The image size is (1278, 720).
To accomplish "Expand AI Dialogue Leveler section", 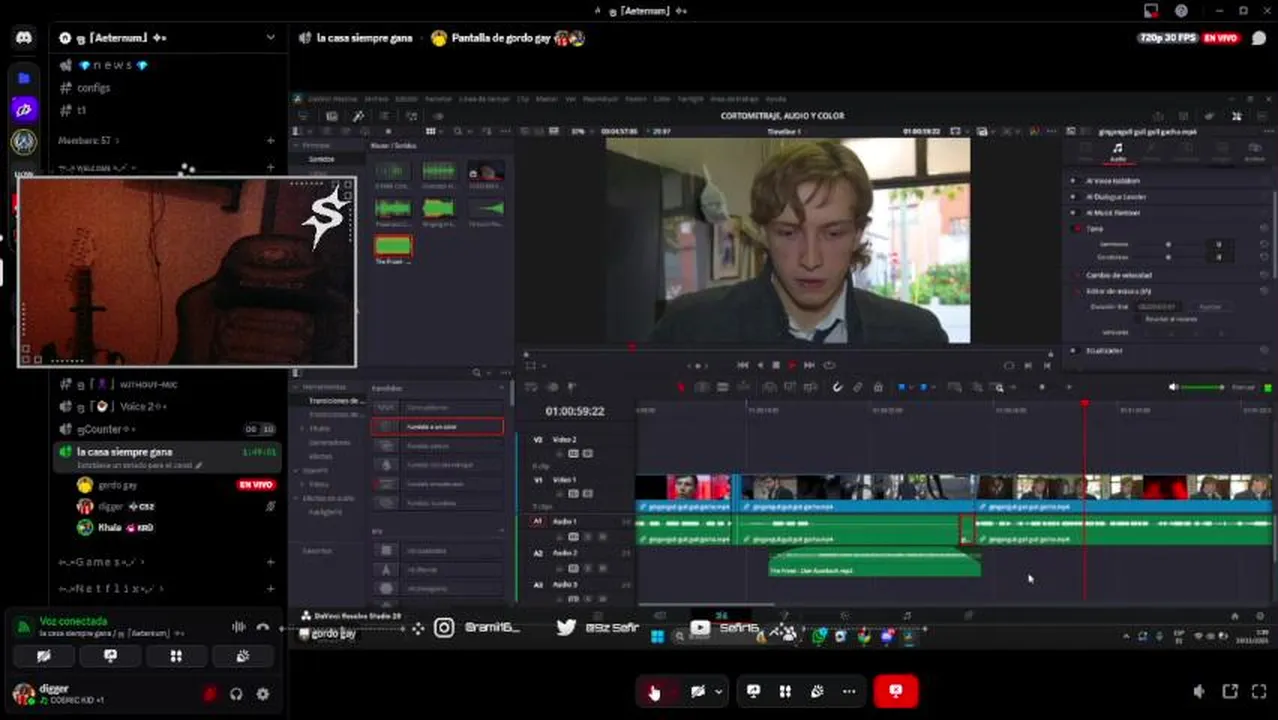I will click(1115, 197).
